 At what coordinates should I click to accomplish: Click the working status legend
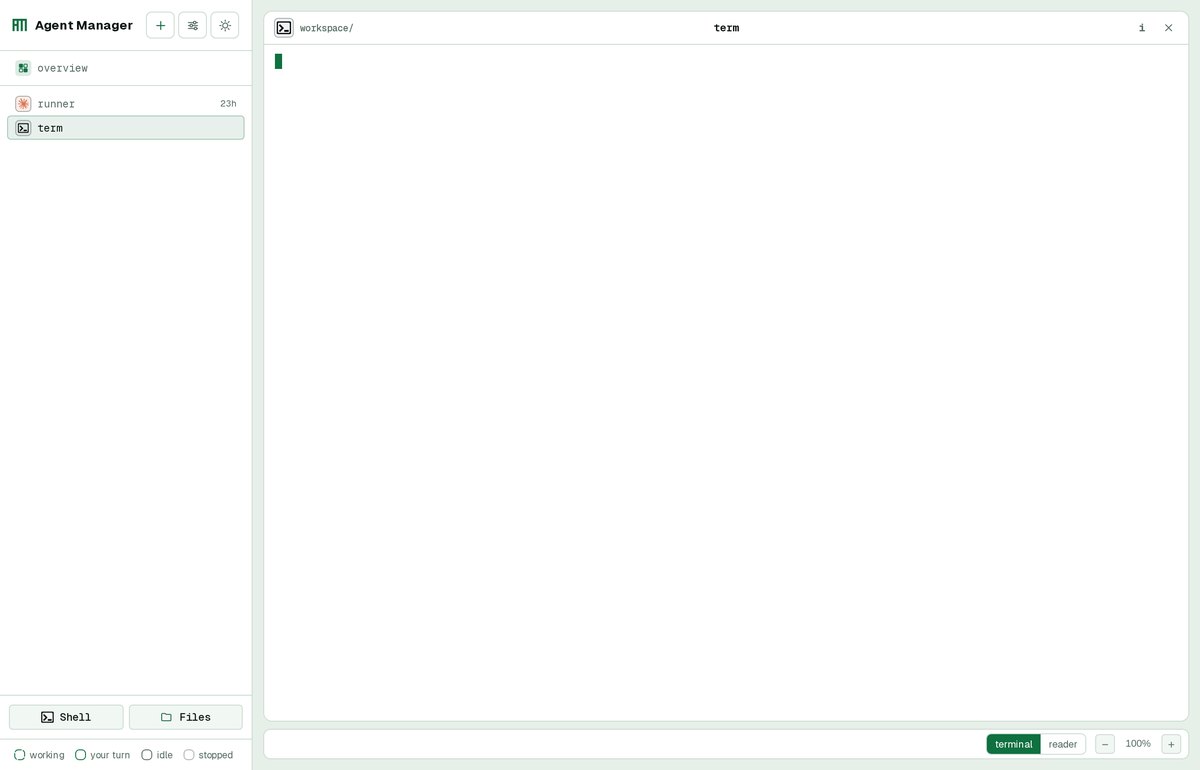39,755
